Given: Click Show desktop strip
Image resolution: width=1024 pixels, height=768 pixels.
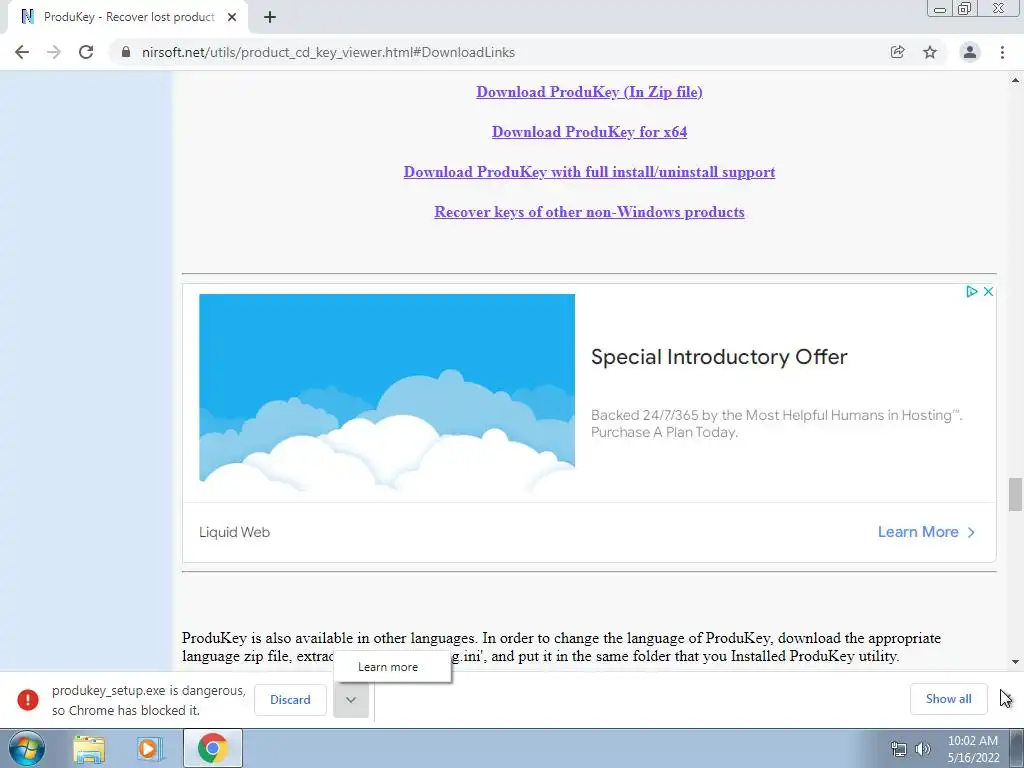Looking at the screenshot, I should click(1017, 748).
